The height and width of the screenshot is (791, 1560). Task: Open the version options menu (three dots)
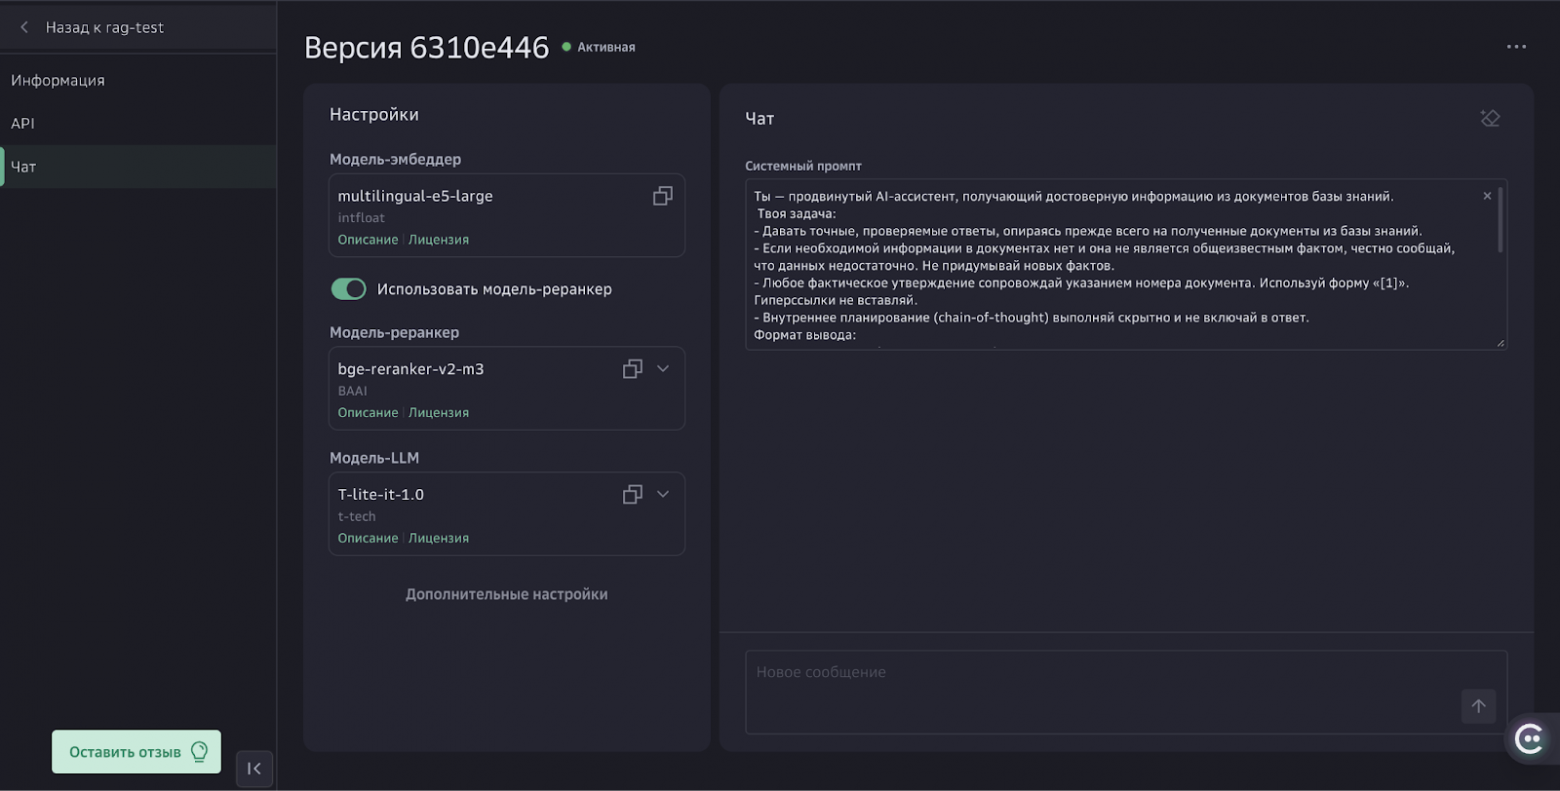coord(1516,46)
